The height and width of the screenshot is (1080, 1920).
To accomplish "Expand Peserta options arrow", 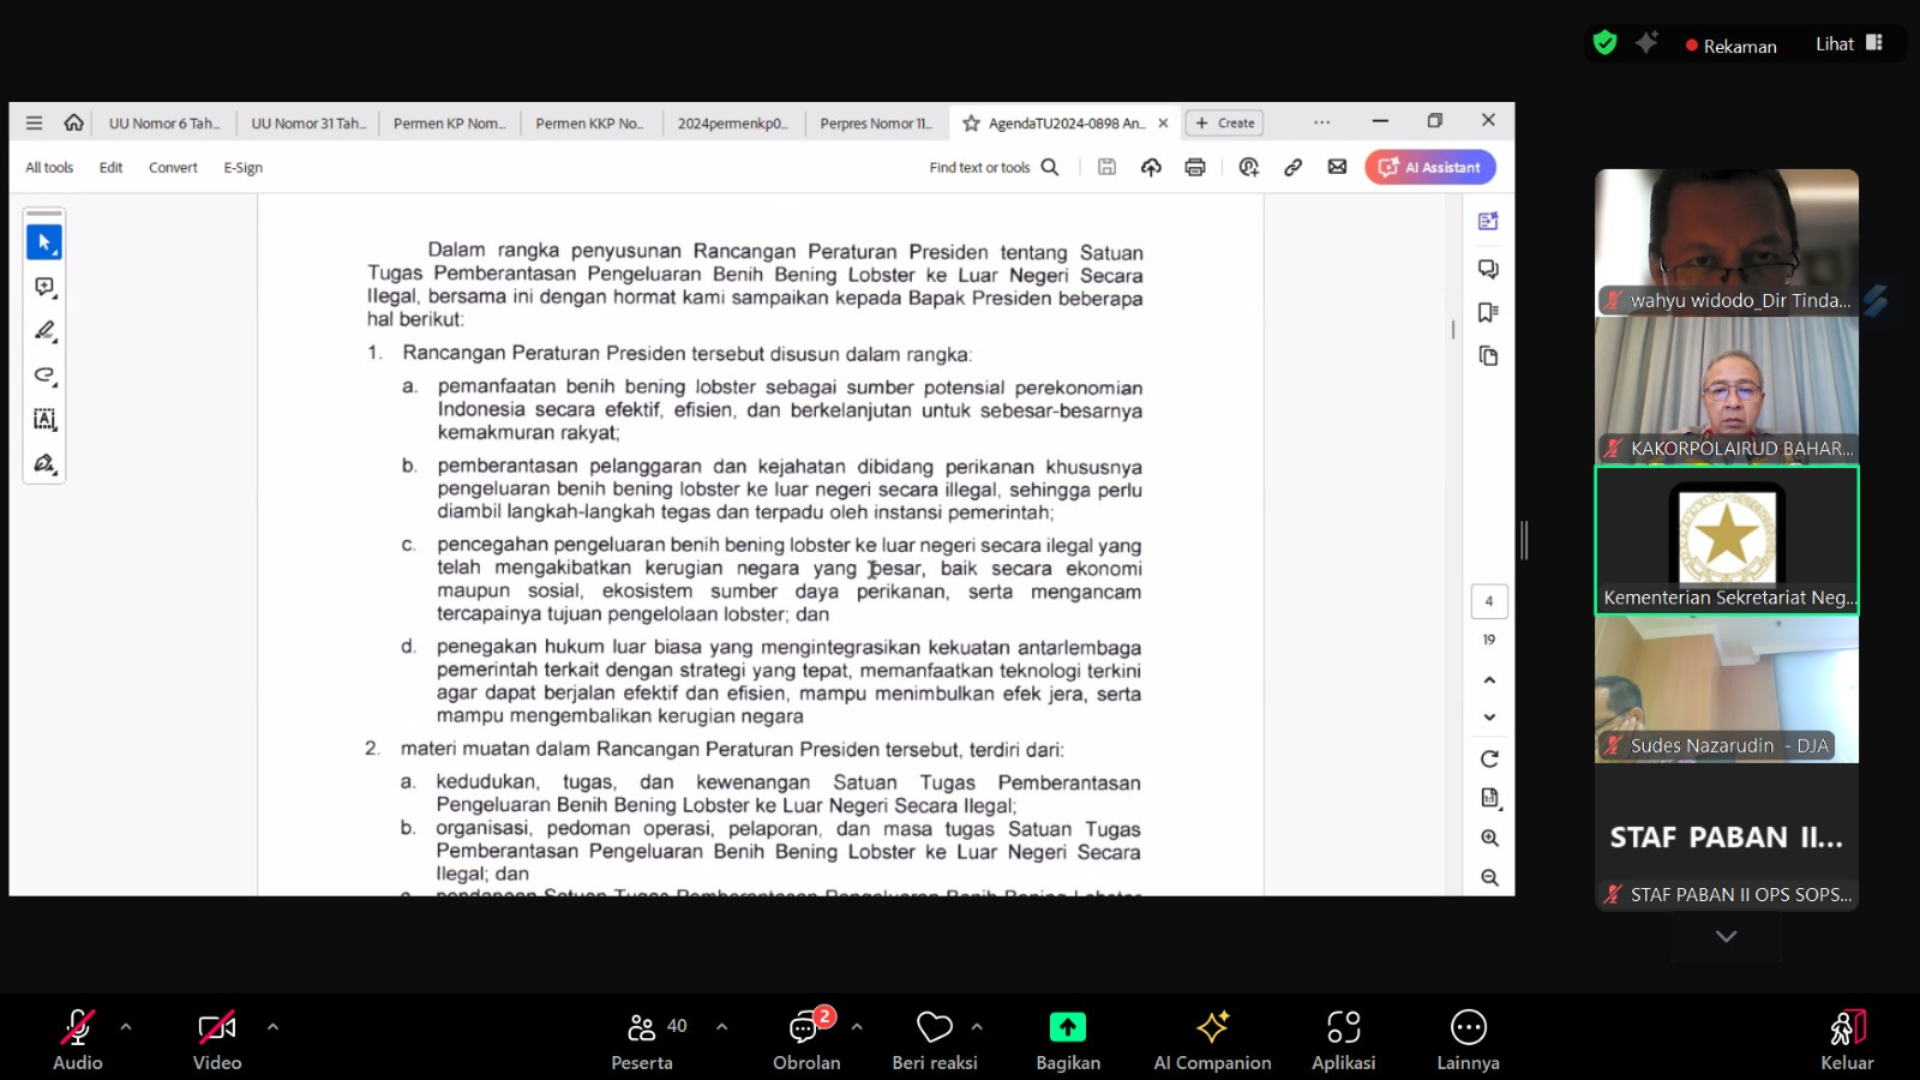I will pos(722,1027).
